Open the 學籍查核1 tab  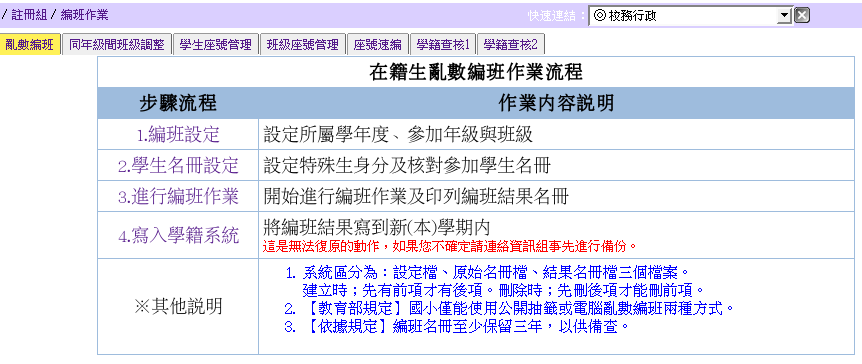click(x=443, y=45)
